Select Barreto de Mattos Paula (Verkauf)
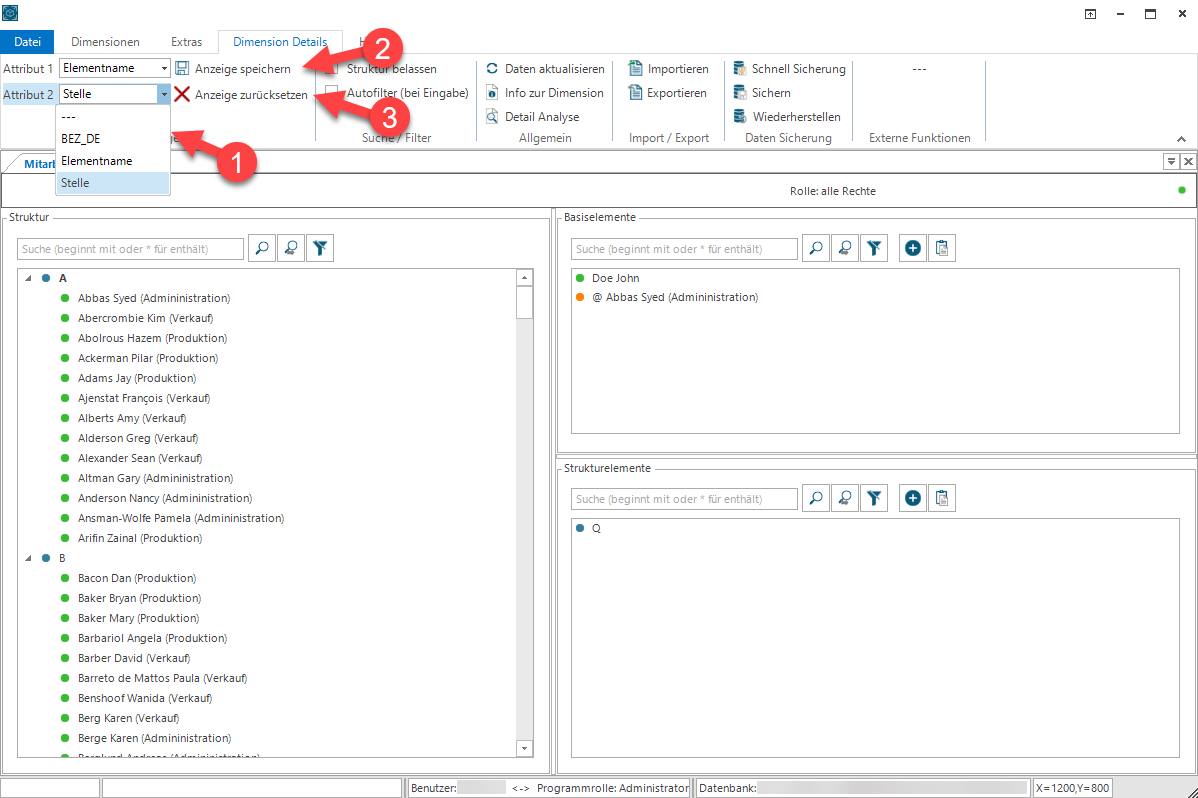 point(162,678)
